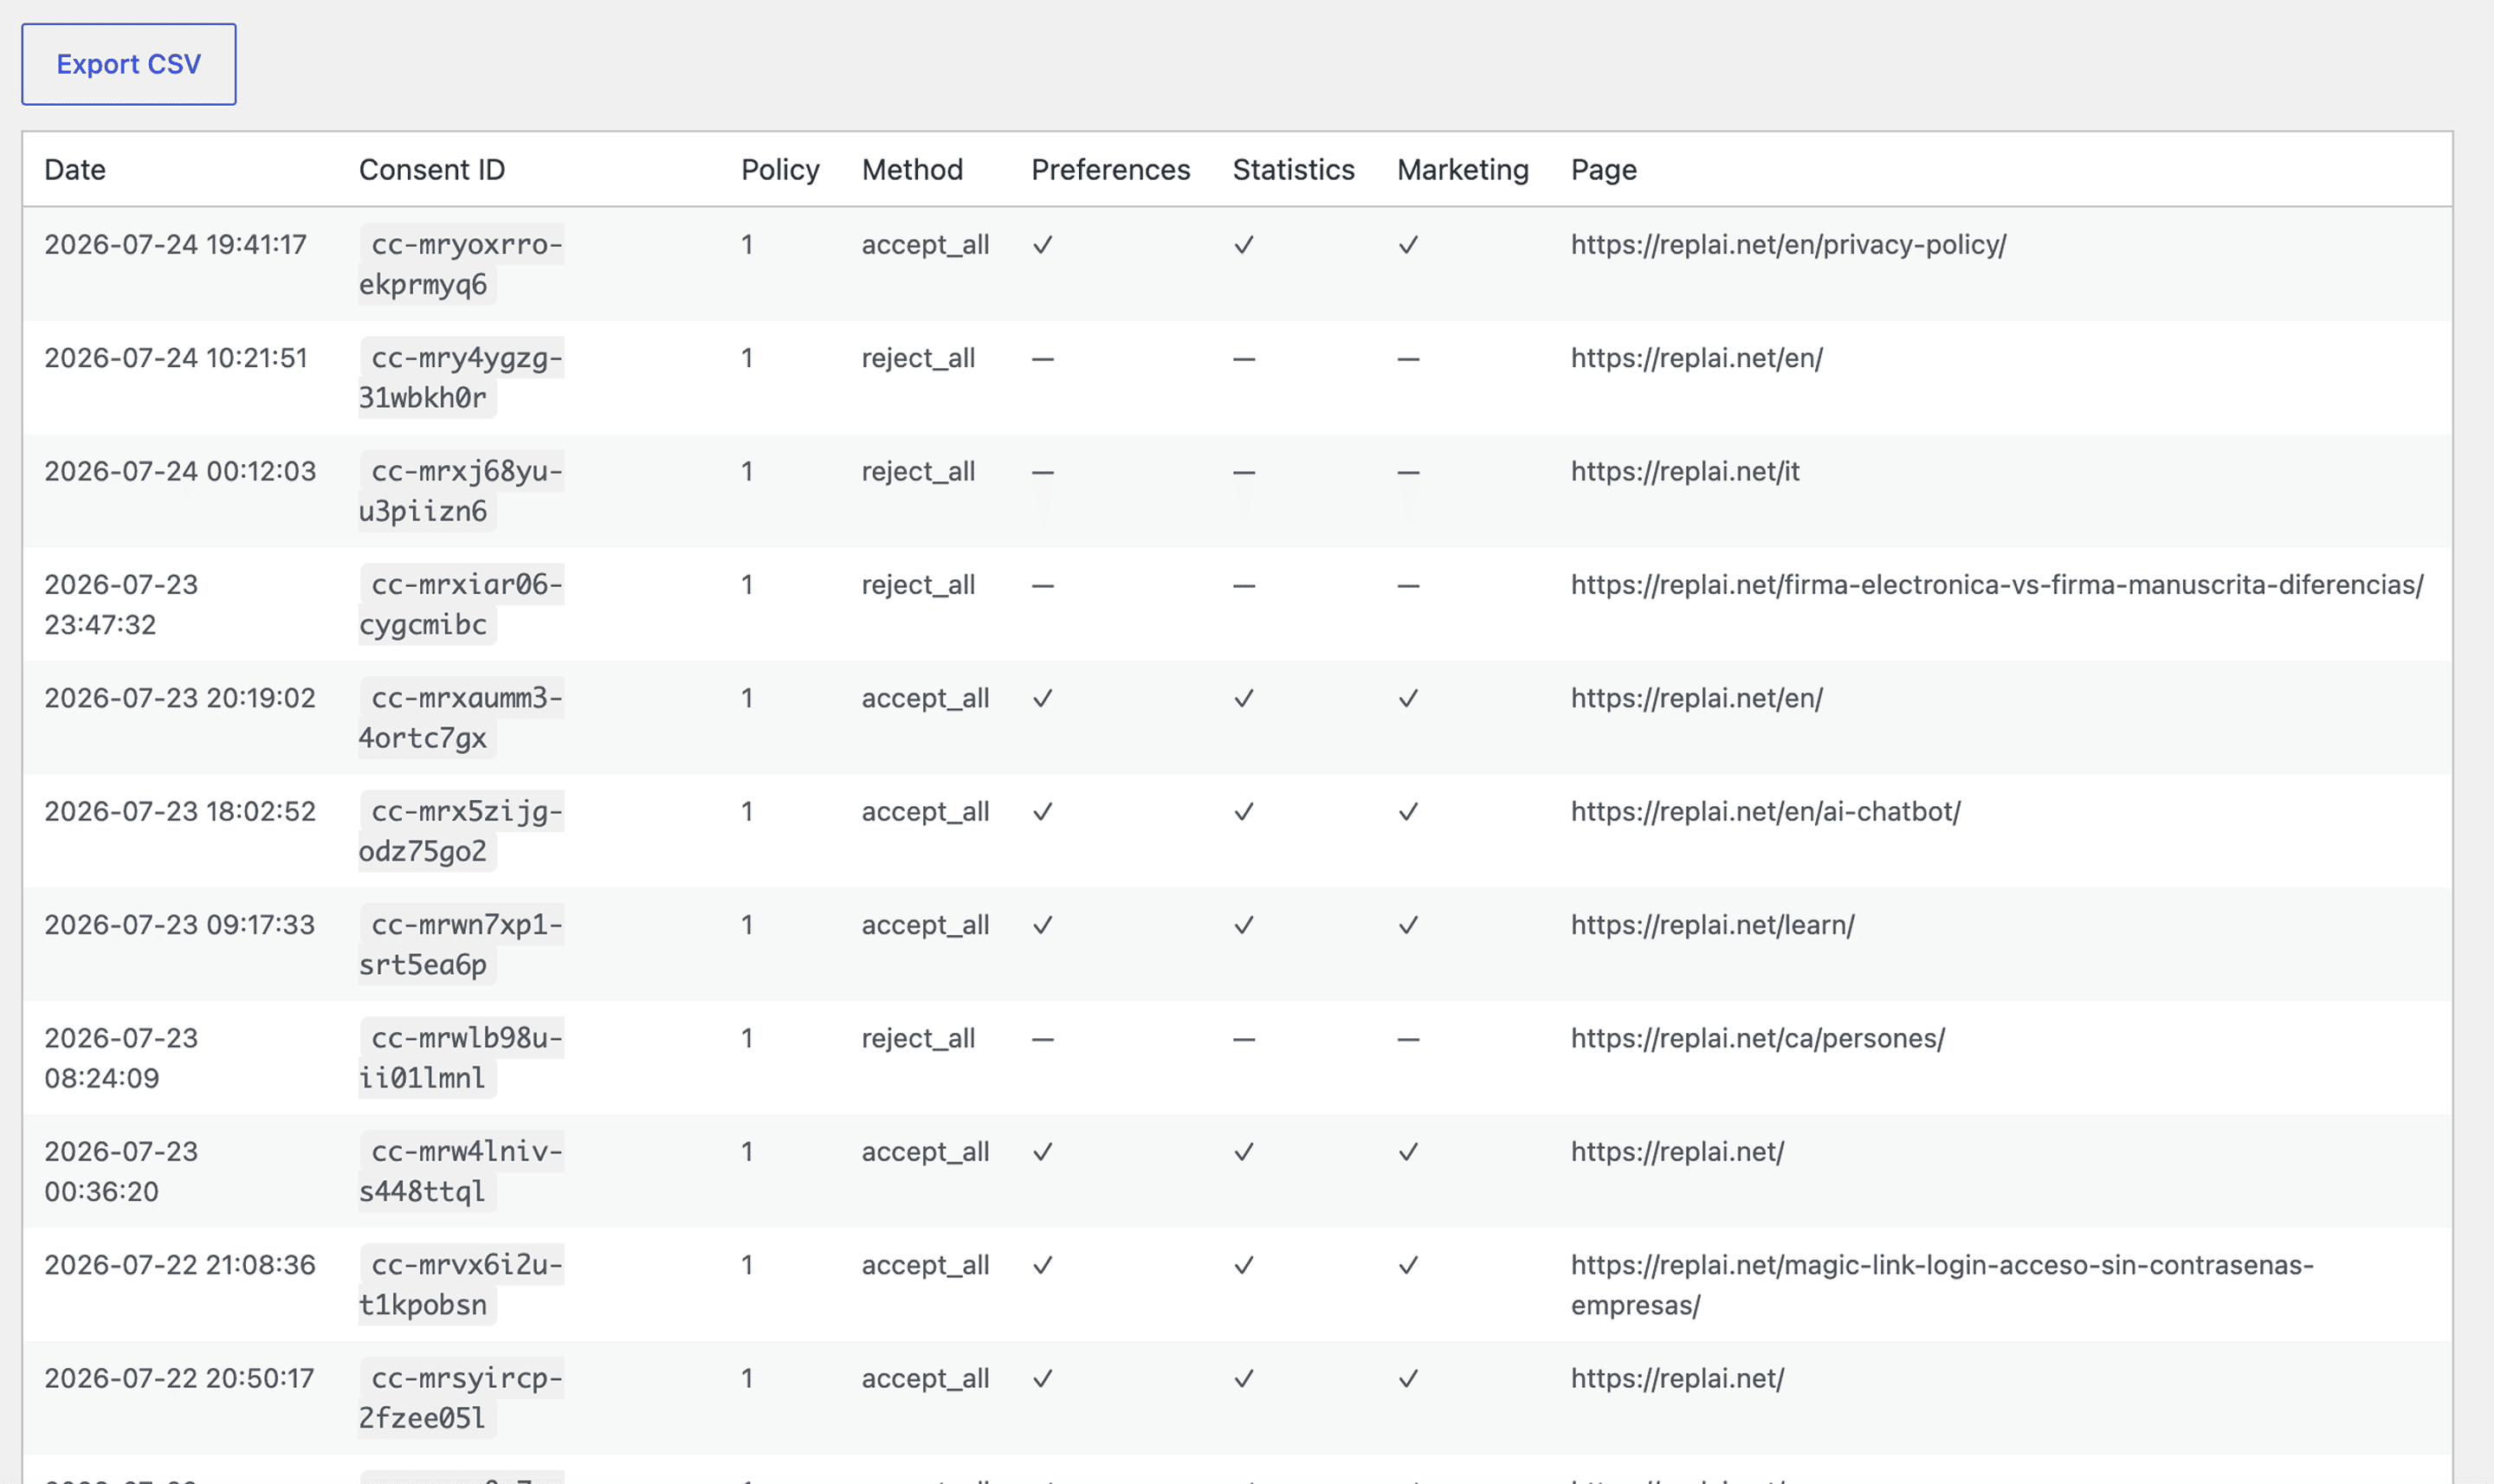Click reject_all method in 10:21:51 row
The width and height of the screenshot is (2494, 1484).
point(918,358)
